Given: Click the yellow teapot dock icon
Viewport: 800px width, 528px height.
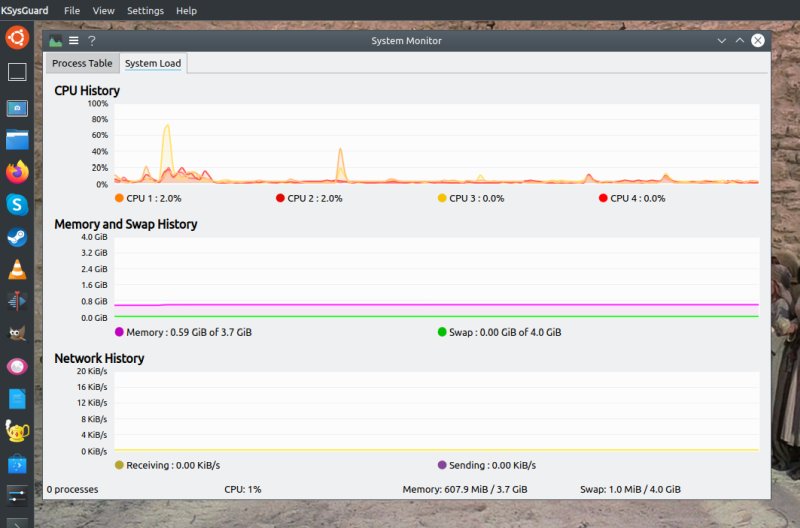Looking at the screenshot, I should coord(17,431).
